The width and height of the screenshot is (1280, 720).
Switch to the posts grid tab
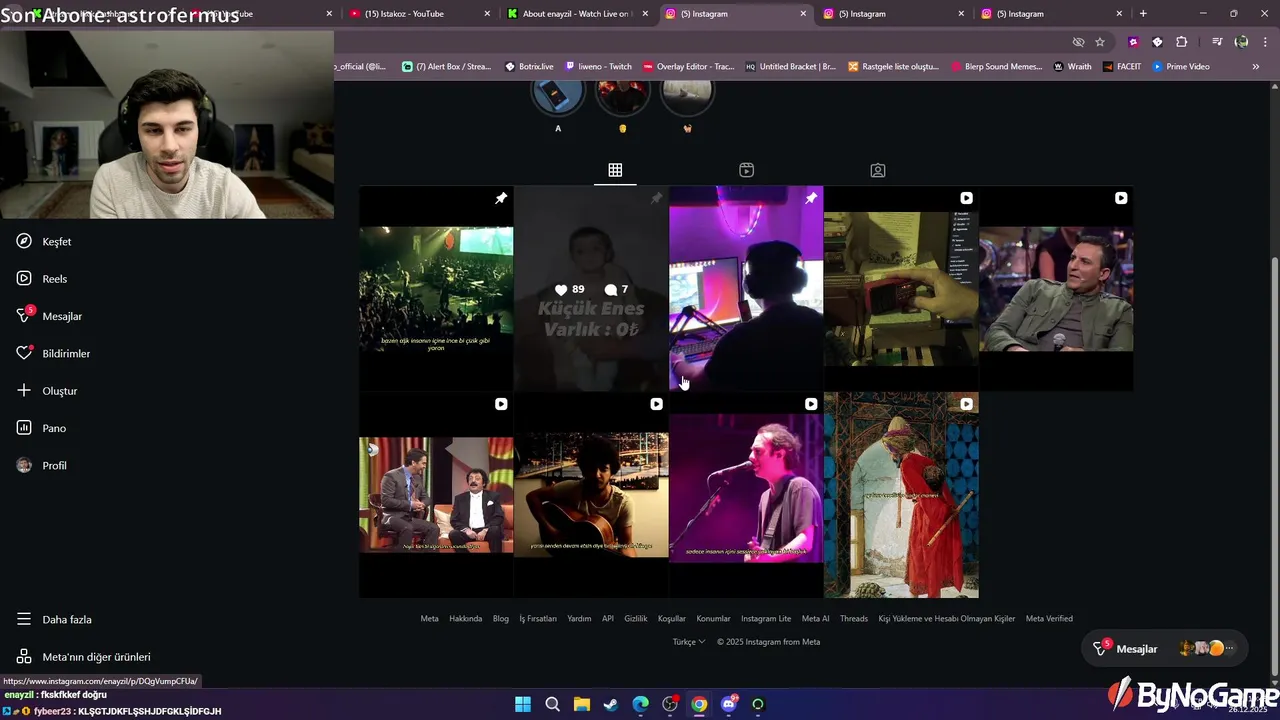point(615,170)
